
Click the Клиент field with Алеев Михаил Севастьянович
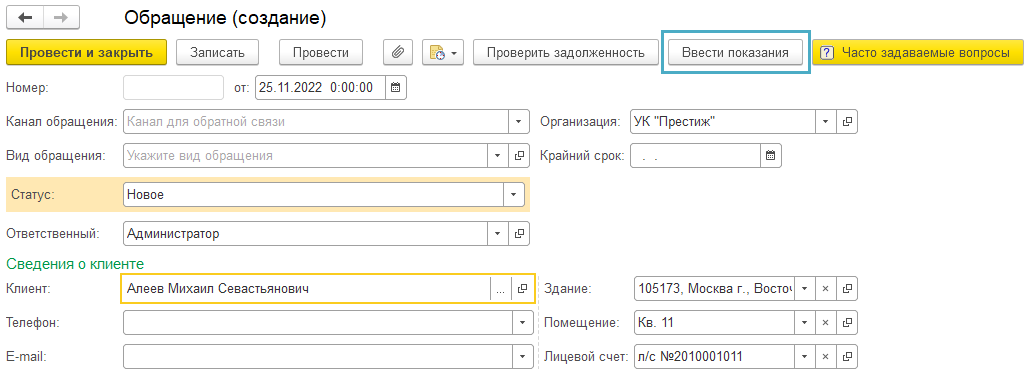tap(306, 288)
